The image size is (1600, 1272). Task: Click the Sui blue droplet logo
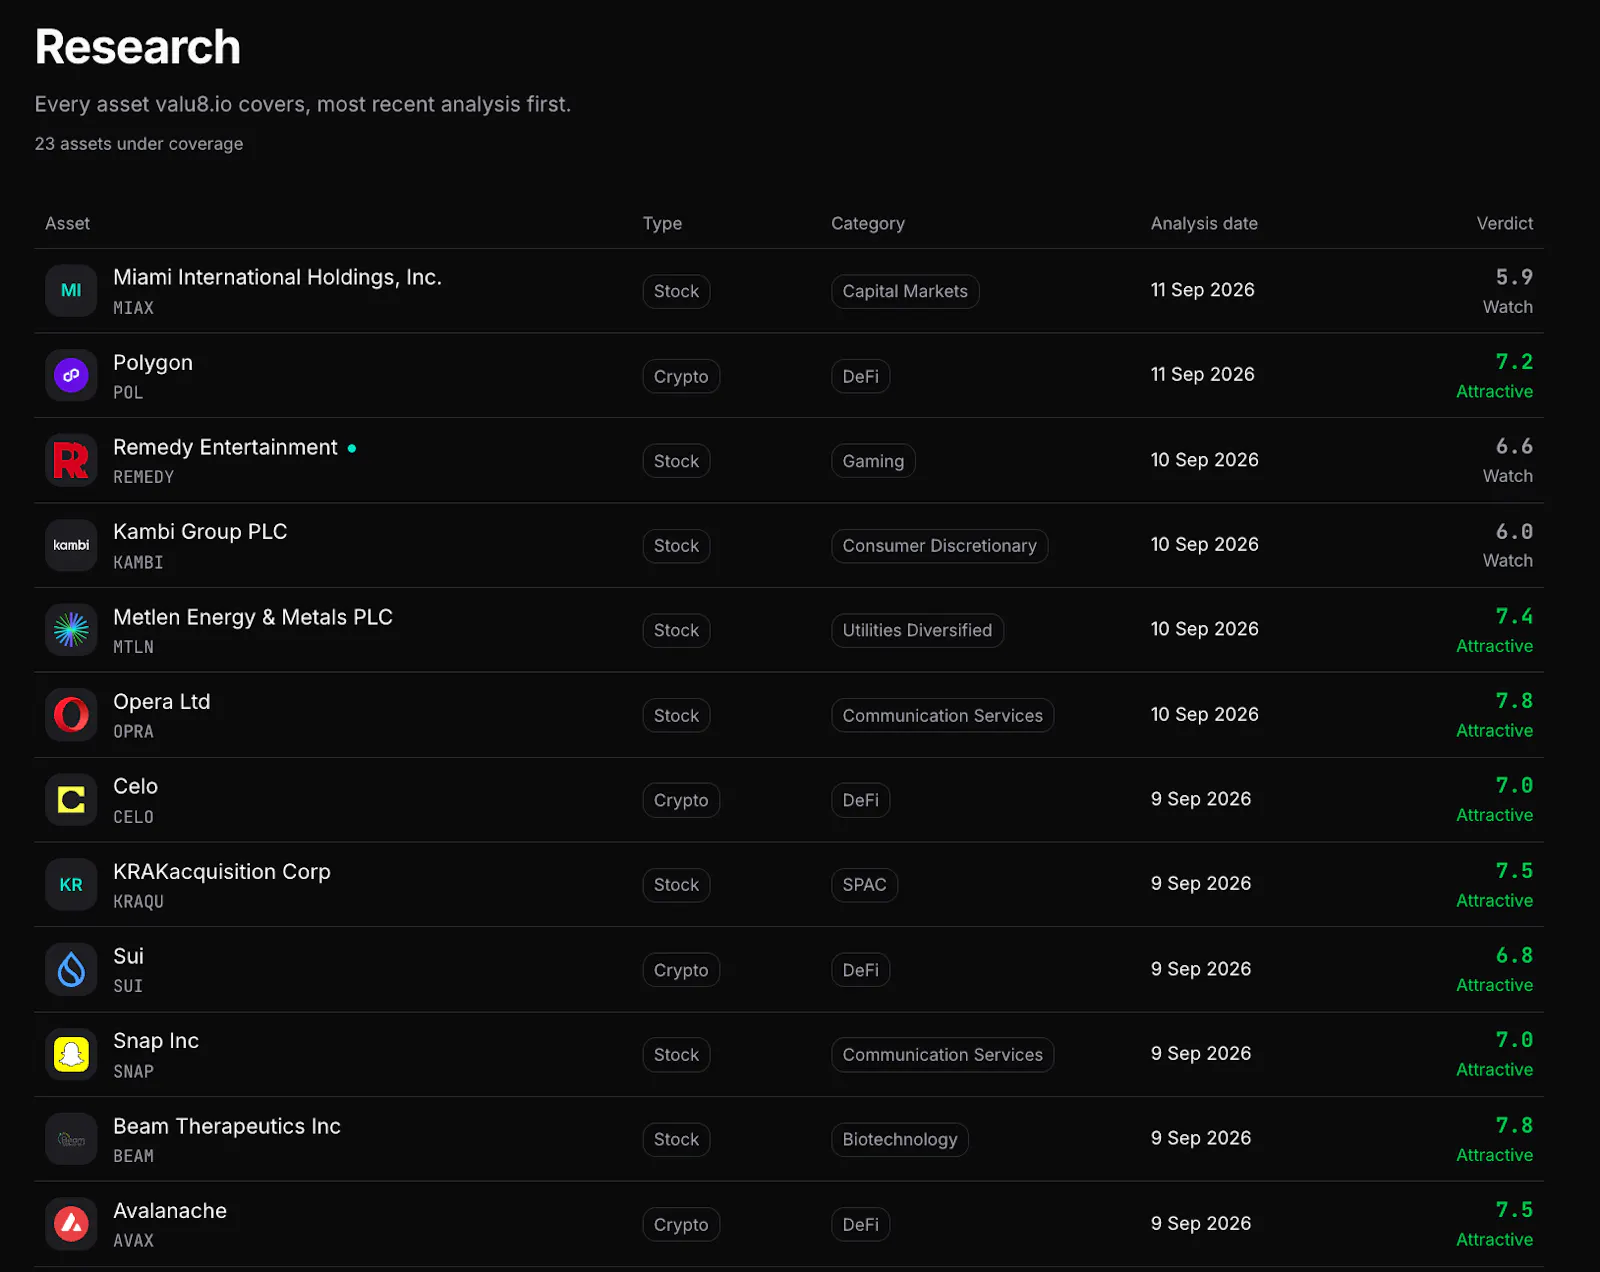coord(71,969)
